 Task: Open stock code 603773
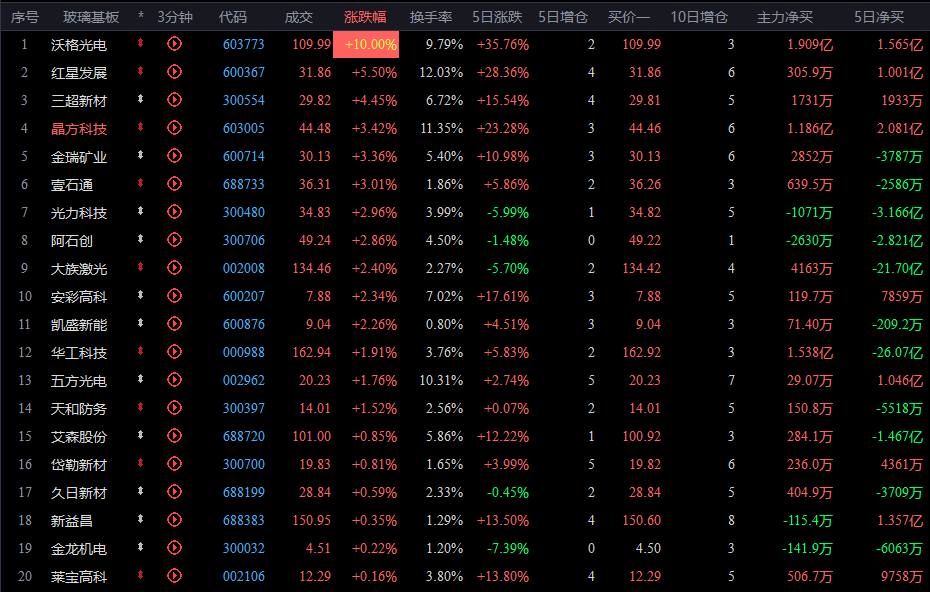click(x=244, y=44)
